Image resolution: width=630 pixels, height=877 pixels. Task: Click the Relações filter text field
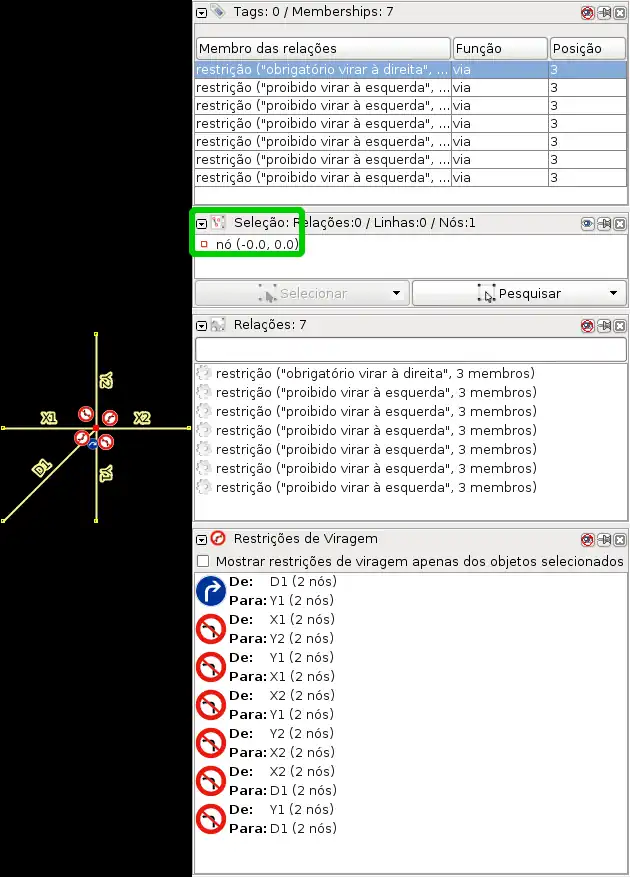point(410,350)
